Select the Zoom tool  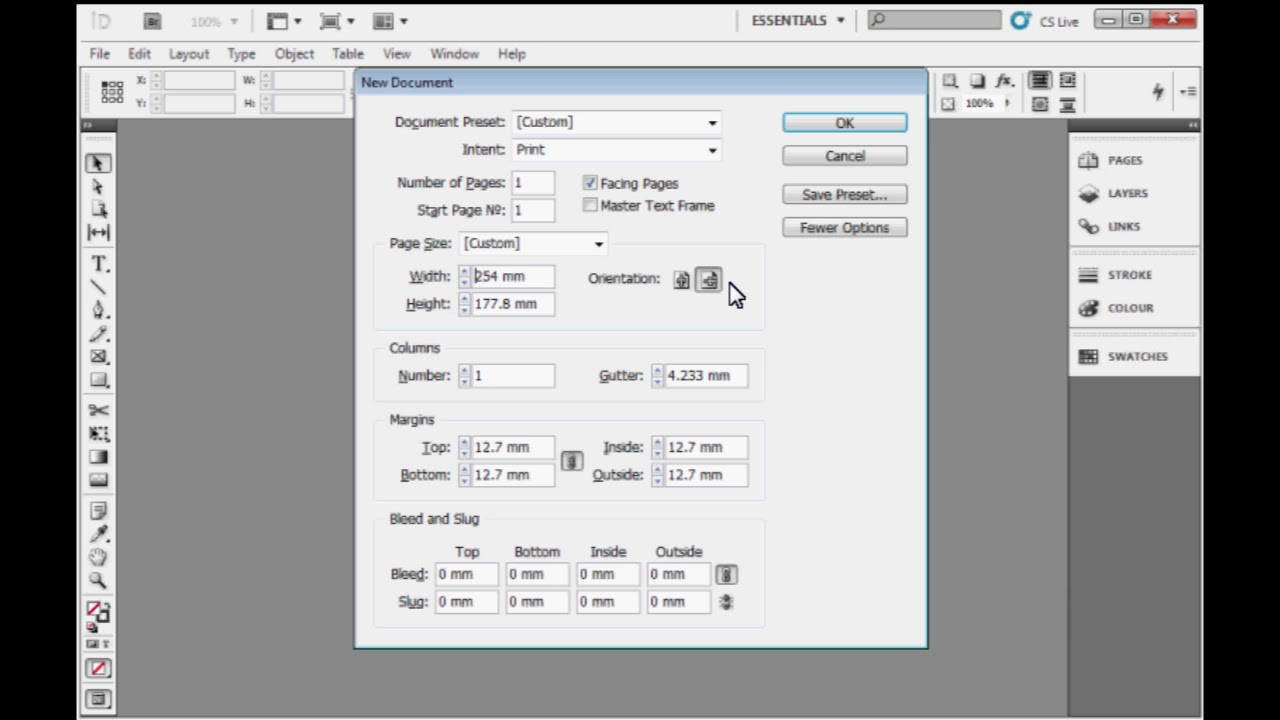click(98, 580)
